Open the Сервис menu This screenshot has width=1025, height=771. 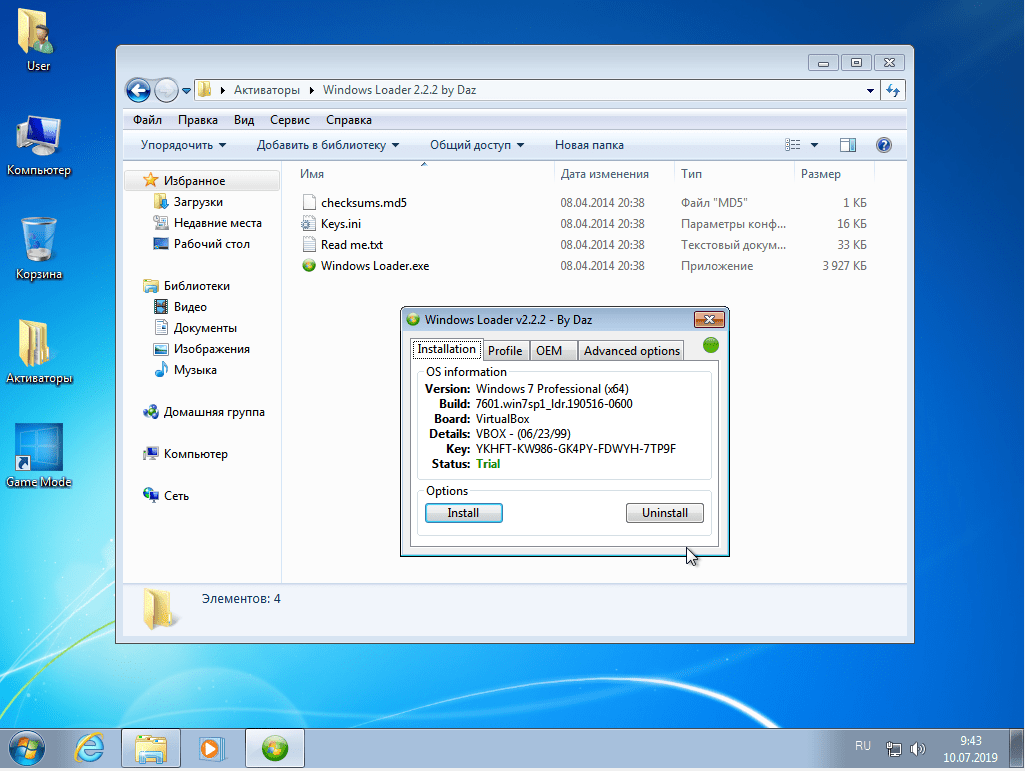(x=289, y=119)
